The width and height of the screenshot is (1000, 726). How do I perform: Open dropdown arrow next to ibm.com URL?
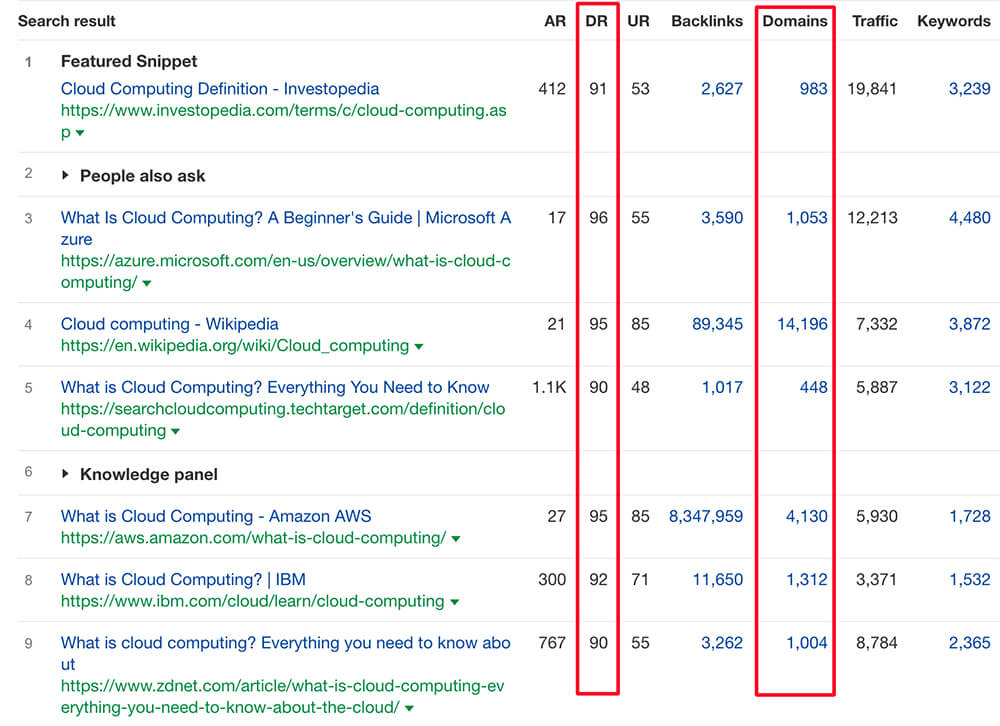(455, 602)
